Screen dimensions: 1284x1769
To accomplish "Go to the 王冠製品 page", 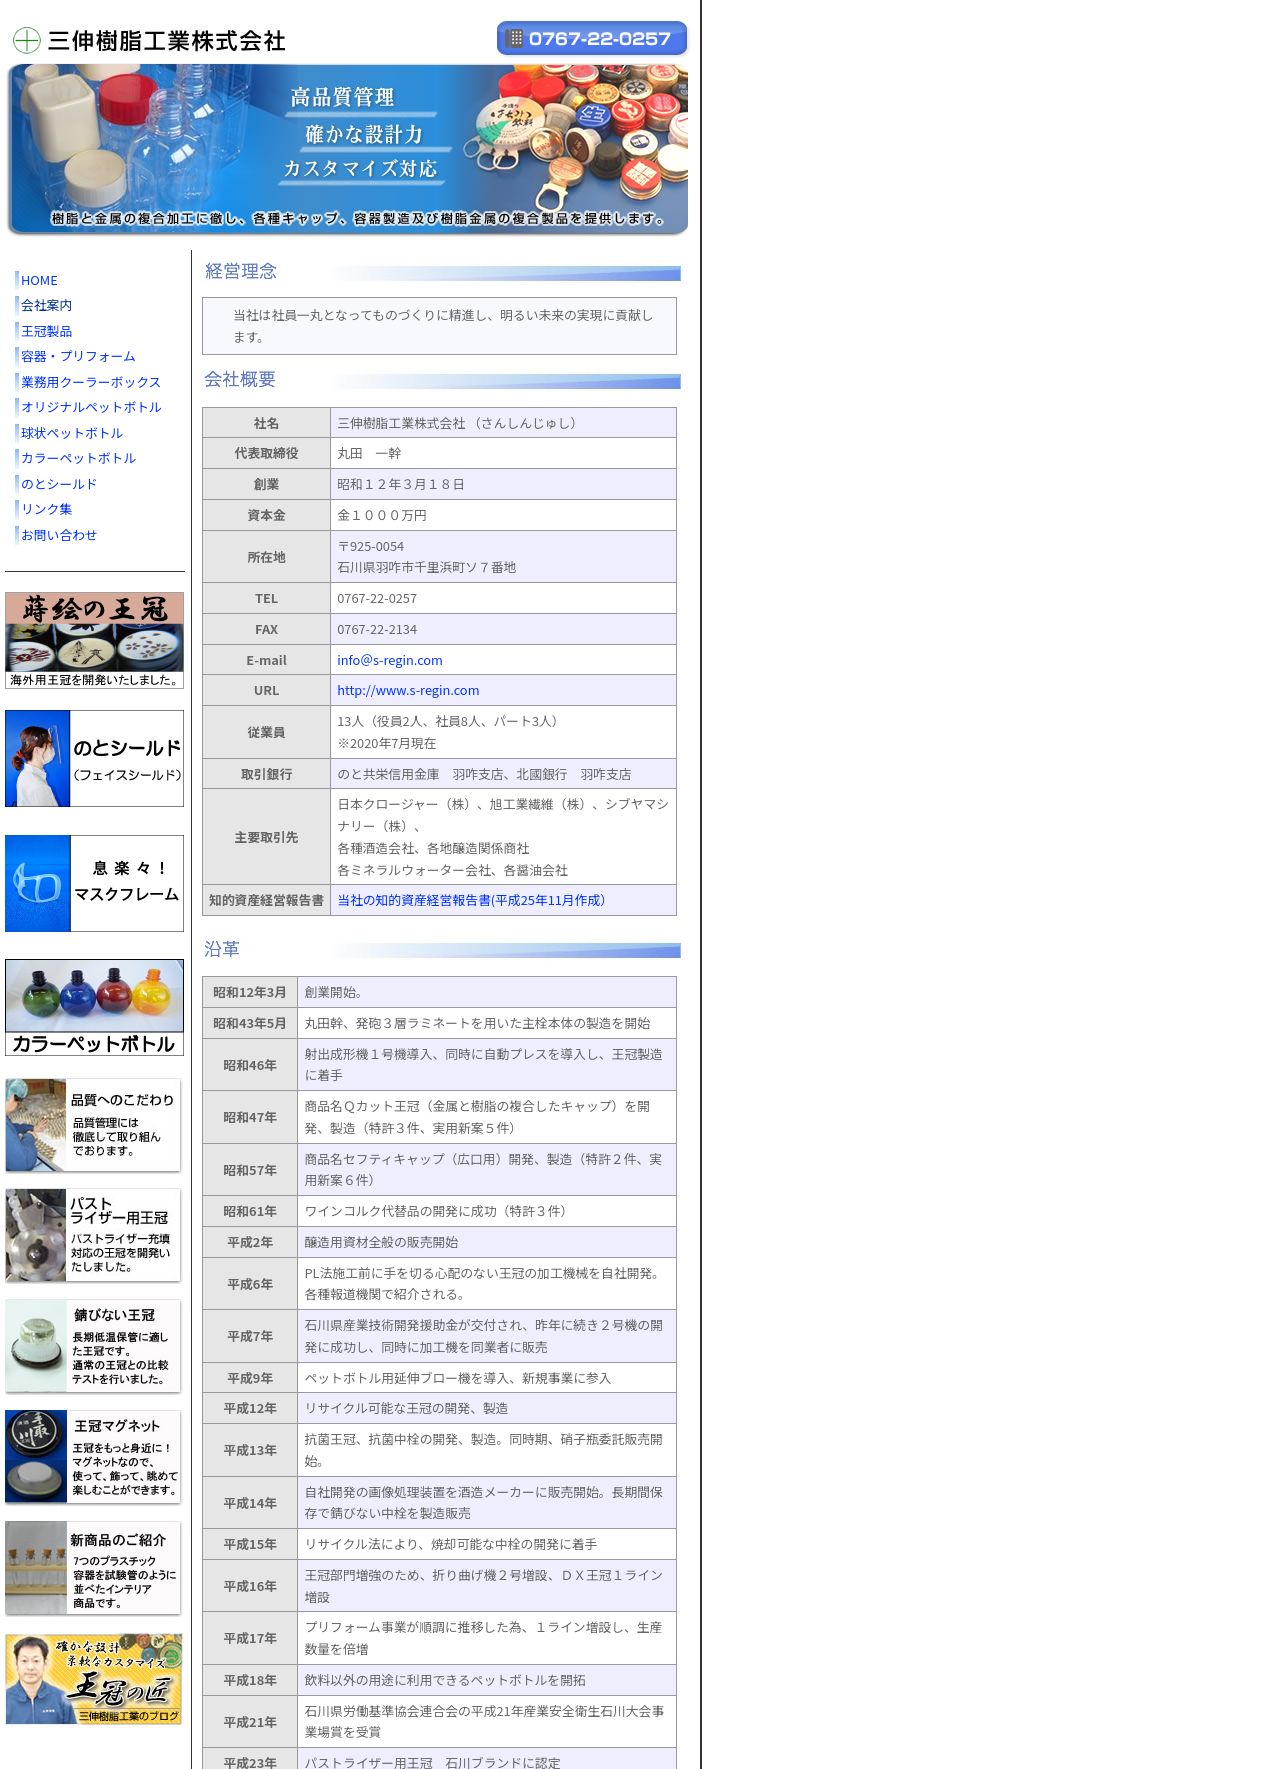I will point(46,331).
